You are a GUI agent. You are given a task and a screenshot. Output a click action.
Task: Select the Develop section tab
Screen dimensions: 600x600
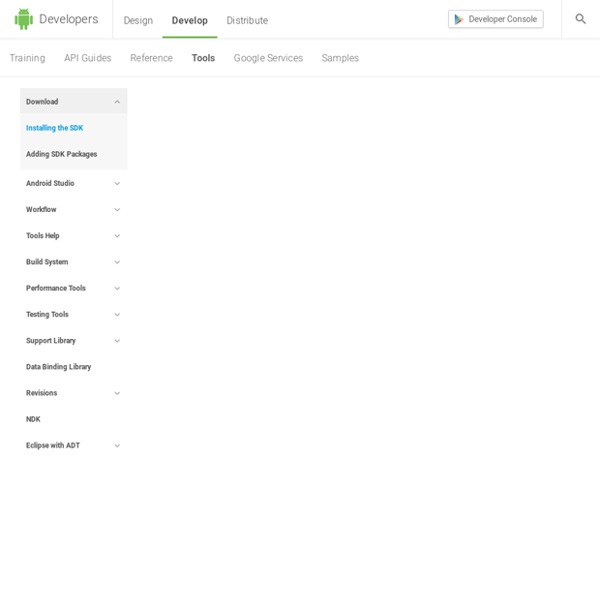pyautogui.click(x=189, y=20)
